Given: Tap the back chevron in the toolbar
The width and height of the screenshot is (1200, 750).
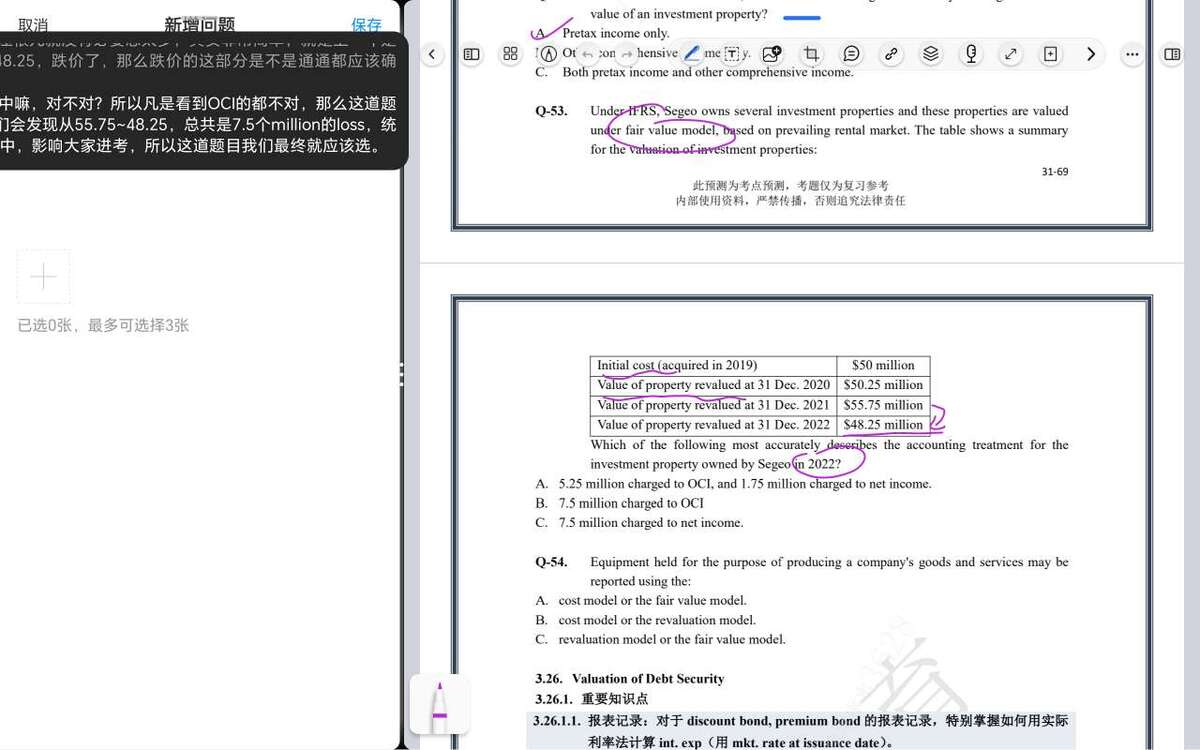Looking at the screenshot, I should pos(432,54).
